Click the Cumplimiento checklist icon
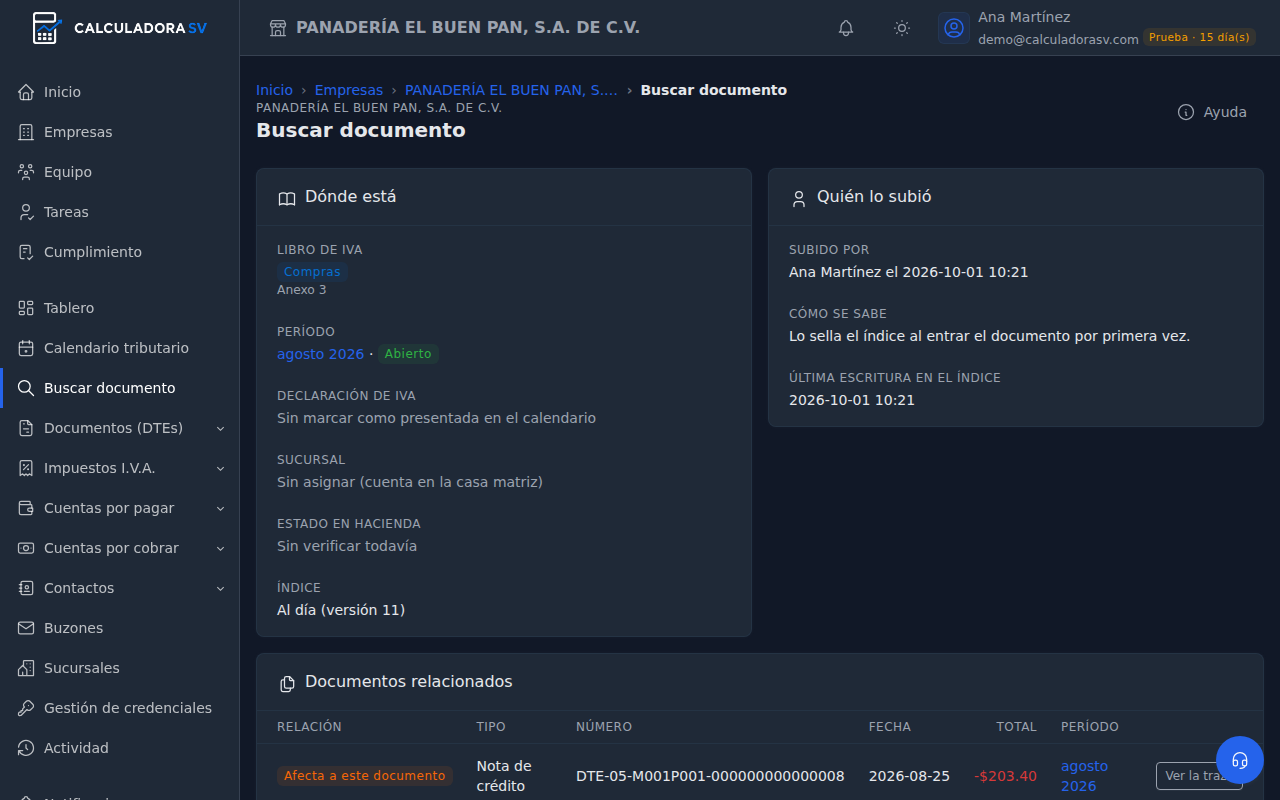Screen dimensions: 1280x800 point(26,252)
